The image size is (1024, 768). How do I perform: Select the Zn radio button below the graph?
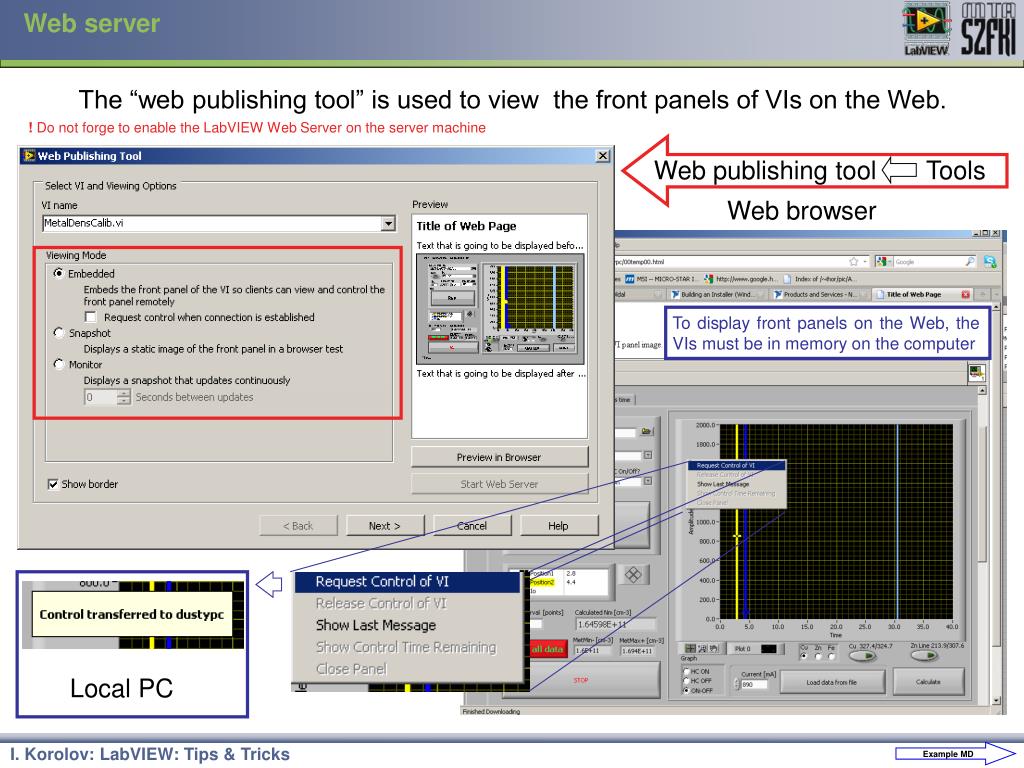tap(818, 656)
